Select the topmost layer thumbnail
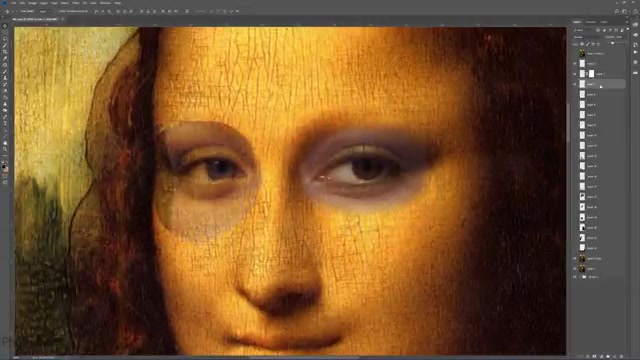The height and width of the screenshot is (360, 640). [x=582, y=53]
